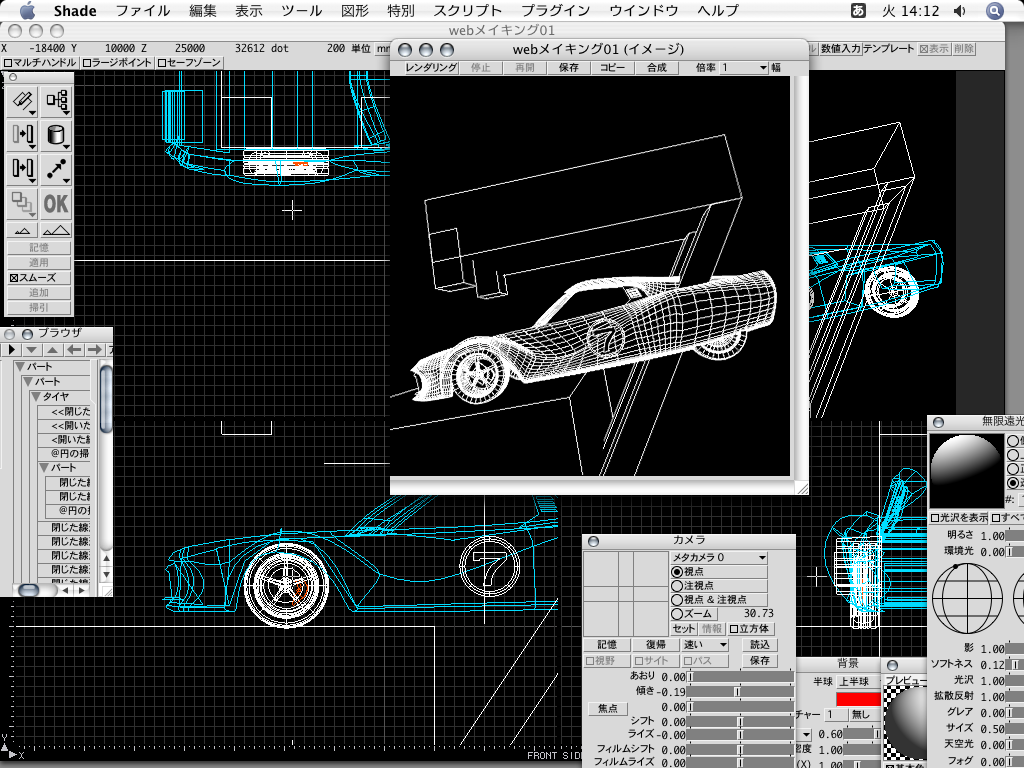Click the OK tool button in toolbox
The width and height of the screenshot is (1024, 768).
(x=56, y=203)
